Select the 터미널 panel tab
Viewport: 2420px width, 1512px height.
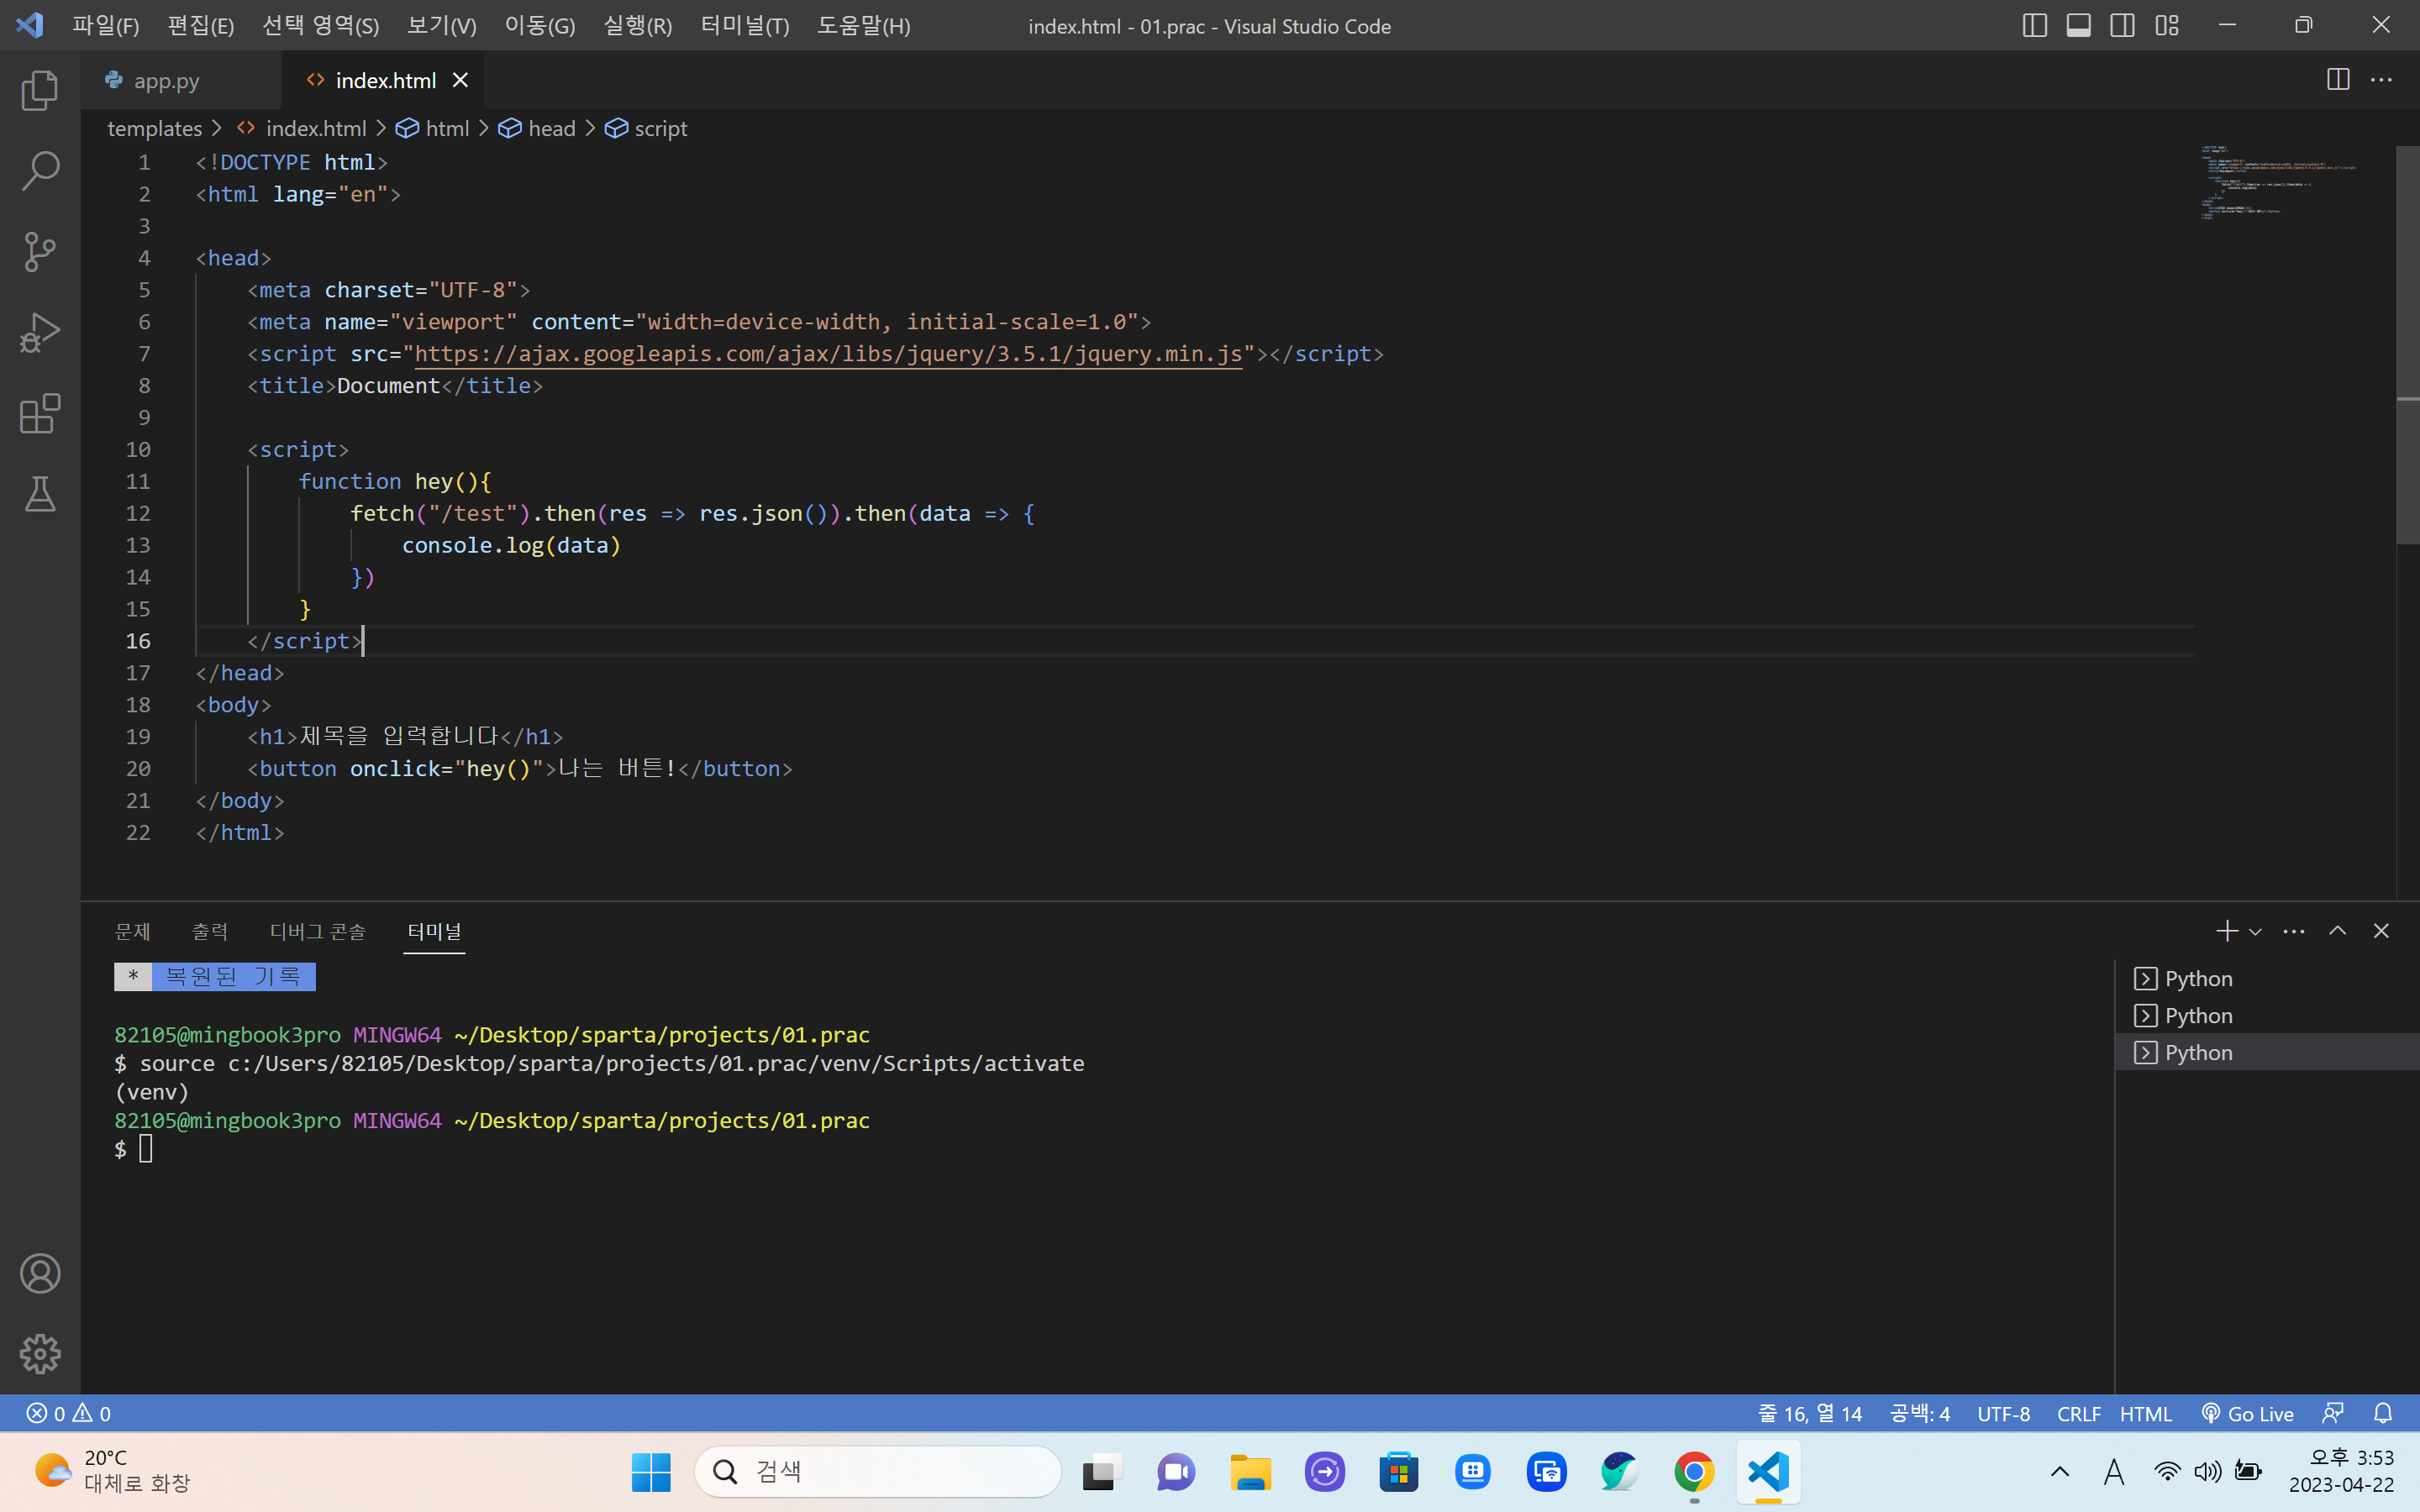pos(434,931)
